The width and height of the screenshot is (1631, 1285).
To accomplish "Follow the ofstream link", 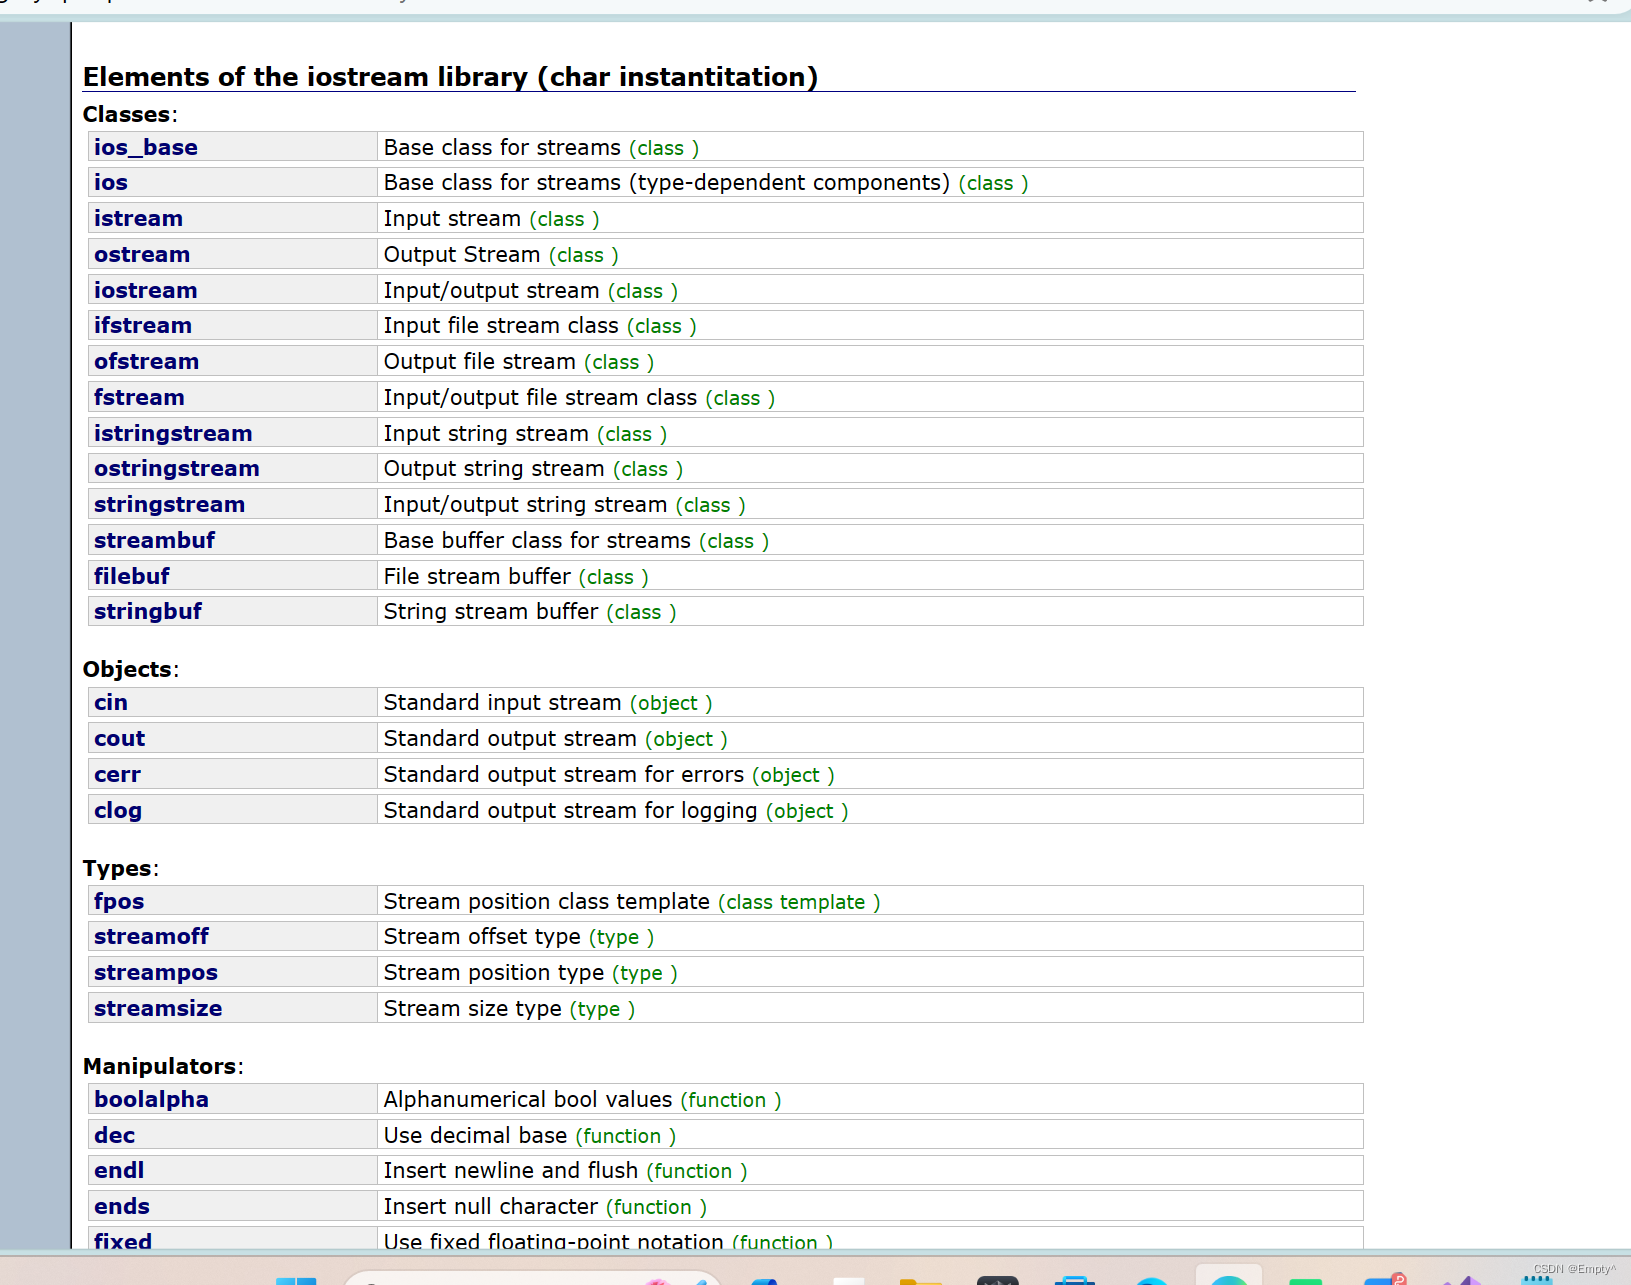I will tap(147, 361).
